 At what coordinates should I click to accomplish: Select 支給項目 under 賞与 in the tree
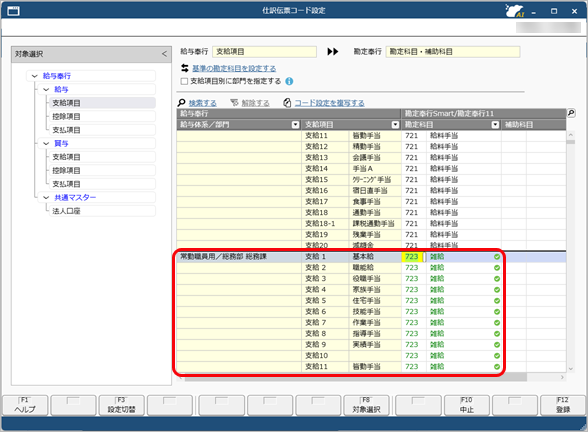coord(102,157)
